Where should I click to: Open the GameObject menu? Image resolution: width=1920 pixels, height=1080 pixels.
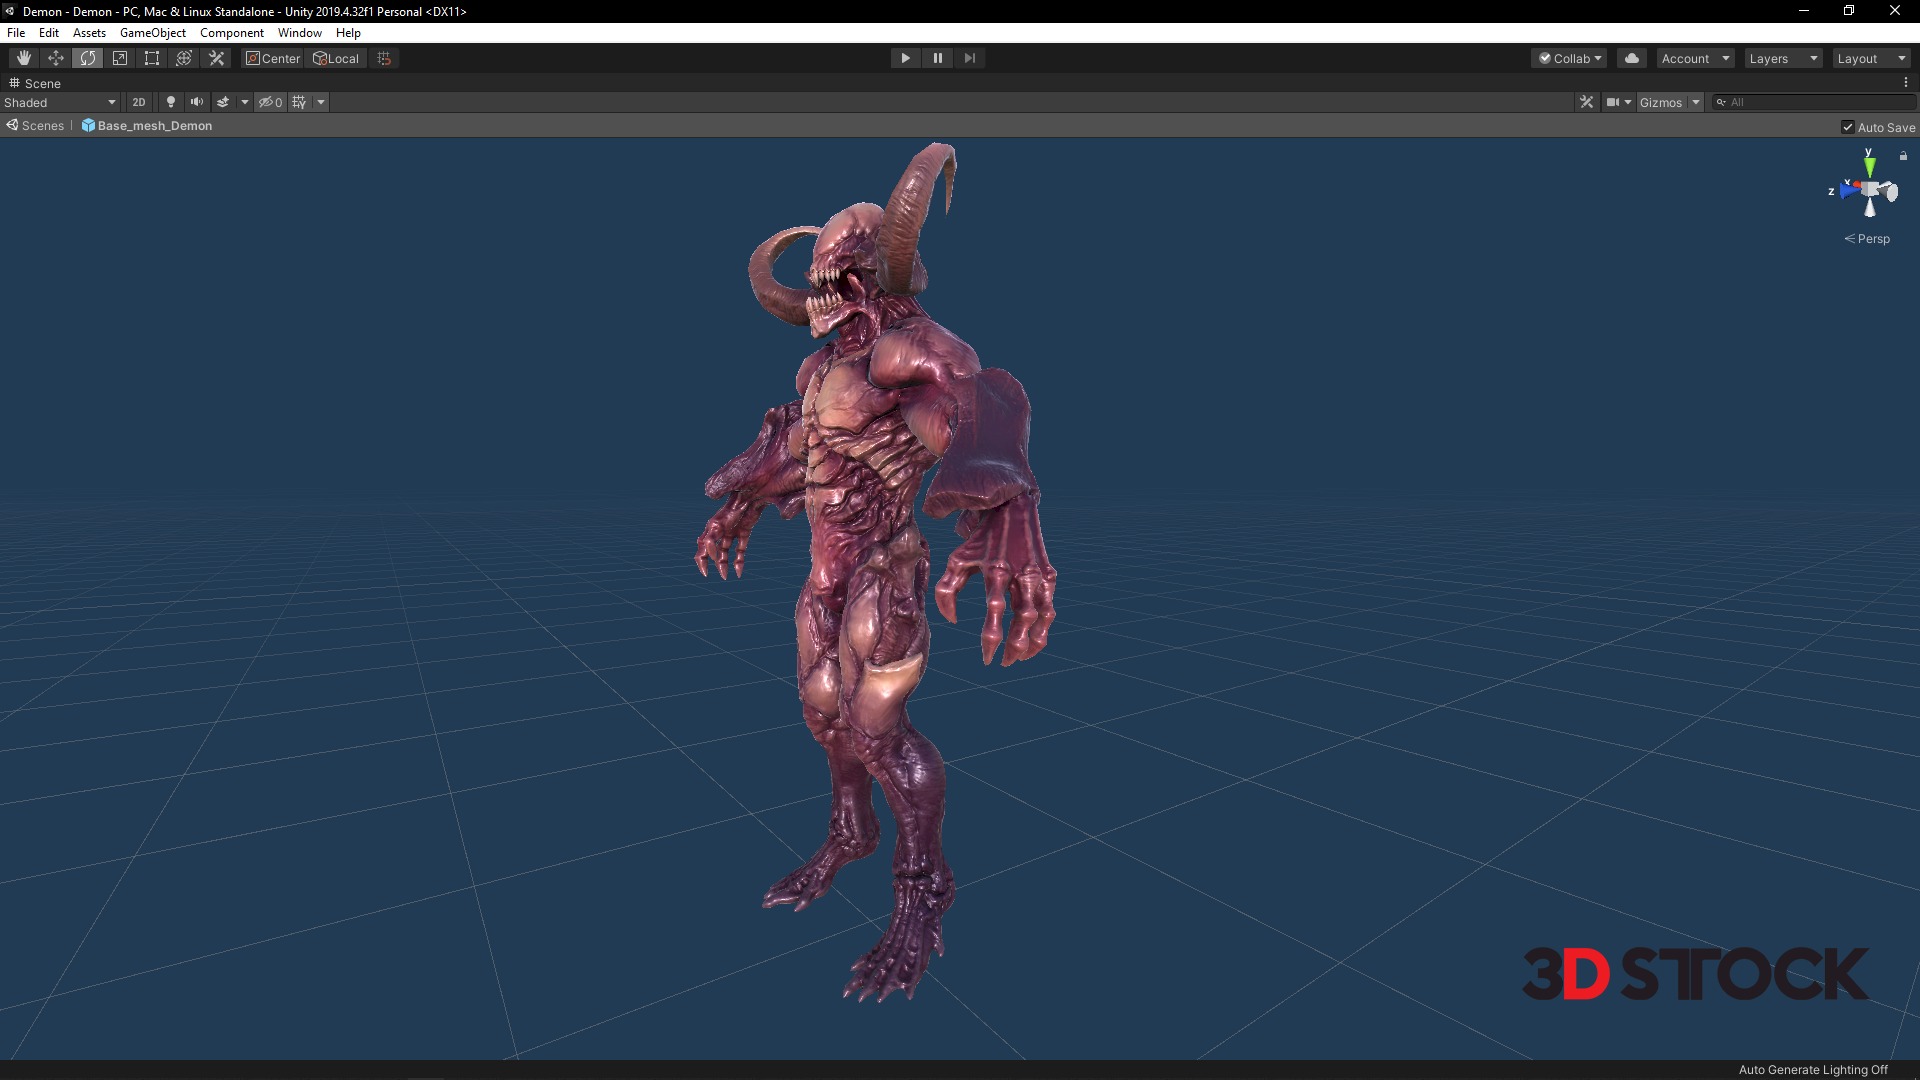(x=152, y=33)
